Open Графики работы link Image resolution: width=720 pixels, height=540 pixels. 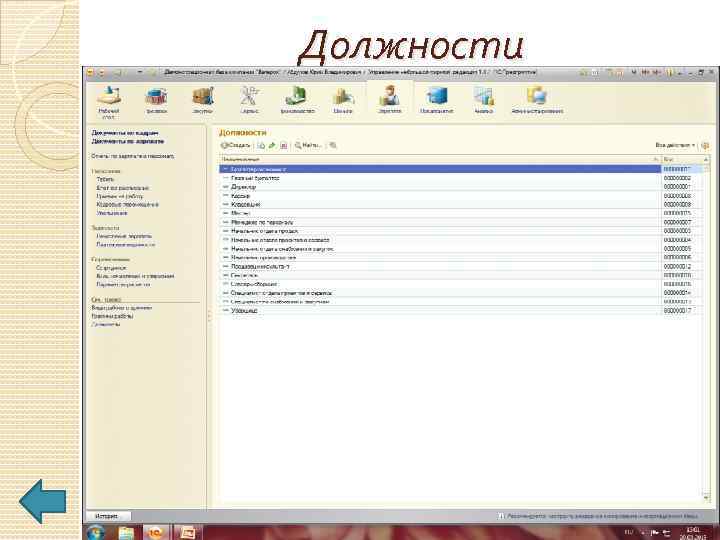(x=112, y=316)
